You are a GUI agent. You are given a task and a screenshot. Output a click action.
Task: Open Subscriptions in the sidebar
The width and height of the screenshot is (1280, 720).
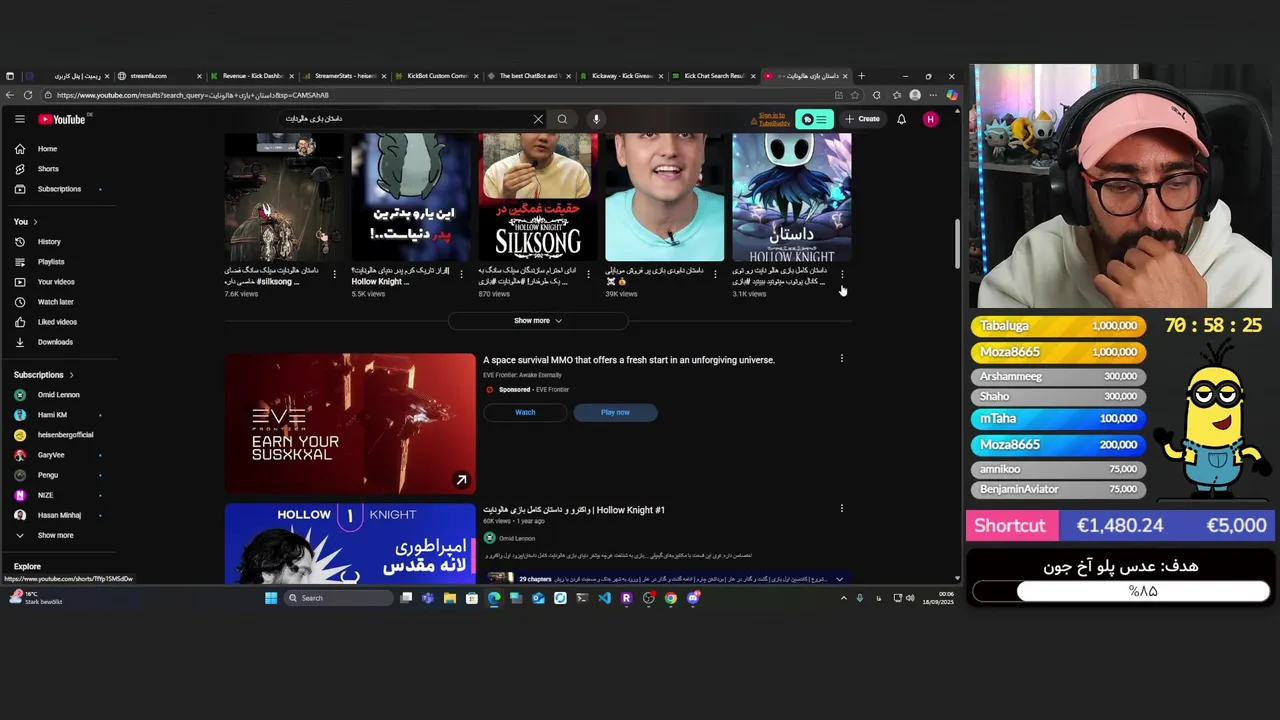click(60, 189)
